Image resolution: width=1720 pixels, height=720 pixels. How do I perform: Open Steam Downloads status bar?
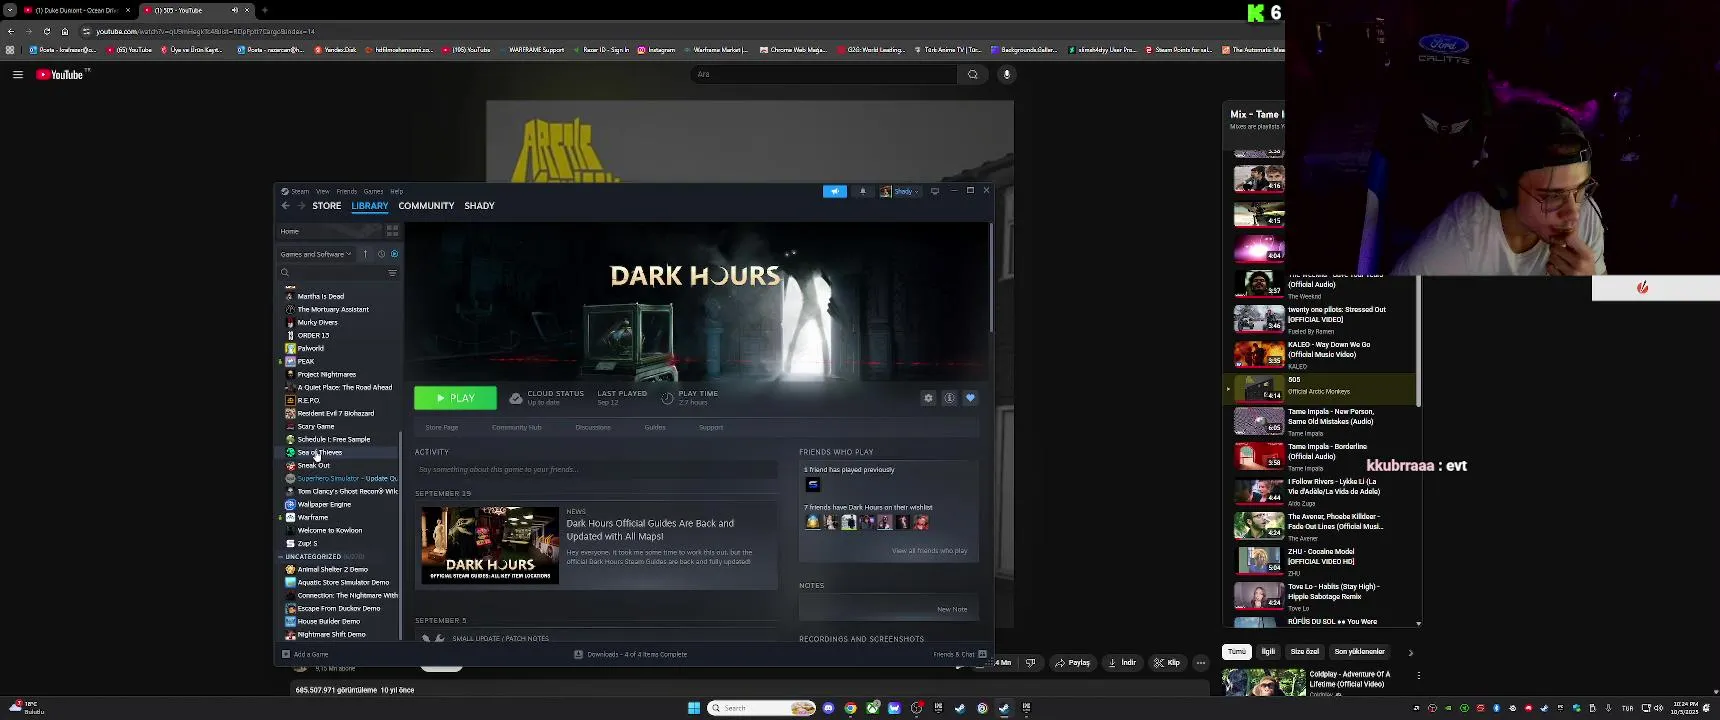pos(631,654)
